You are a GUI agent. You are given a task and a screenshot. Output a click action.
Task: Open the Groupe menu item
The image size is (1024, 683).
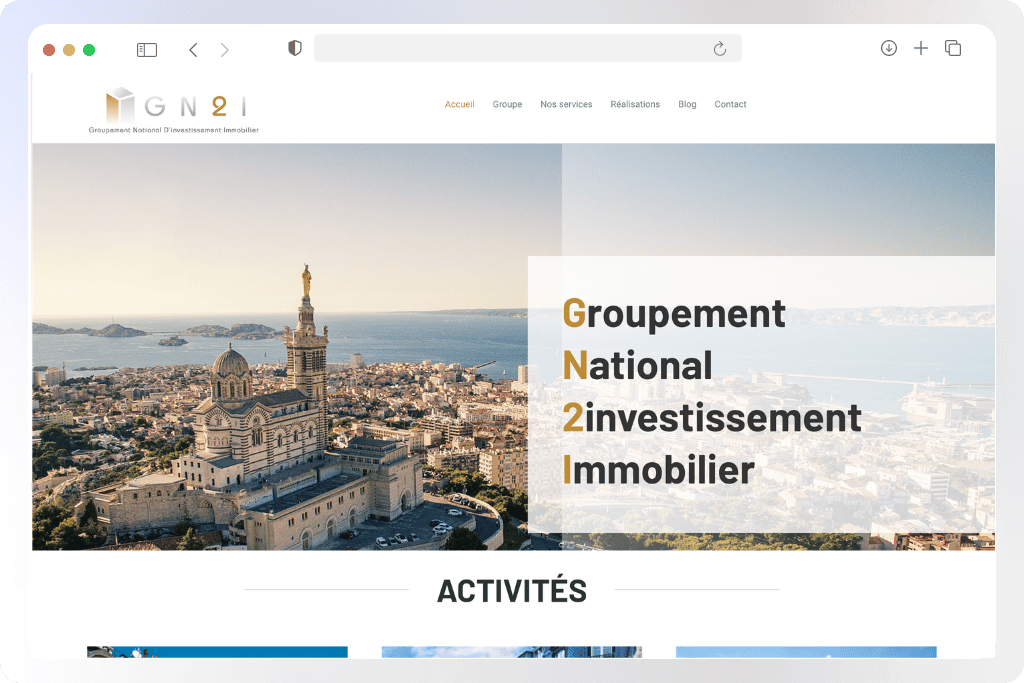(x=507, y=104)
